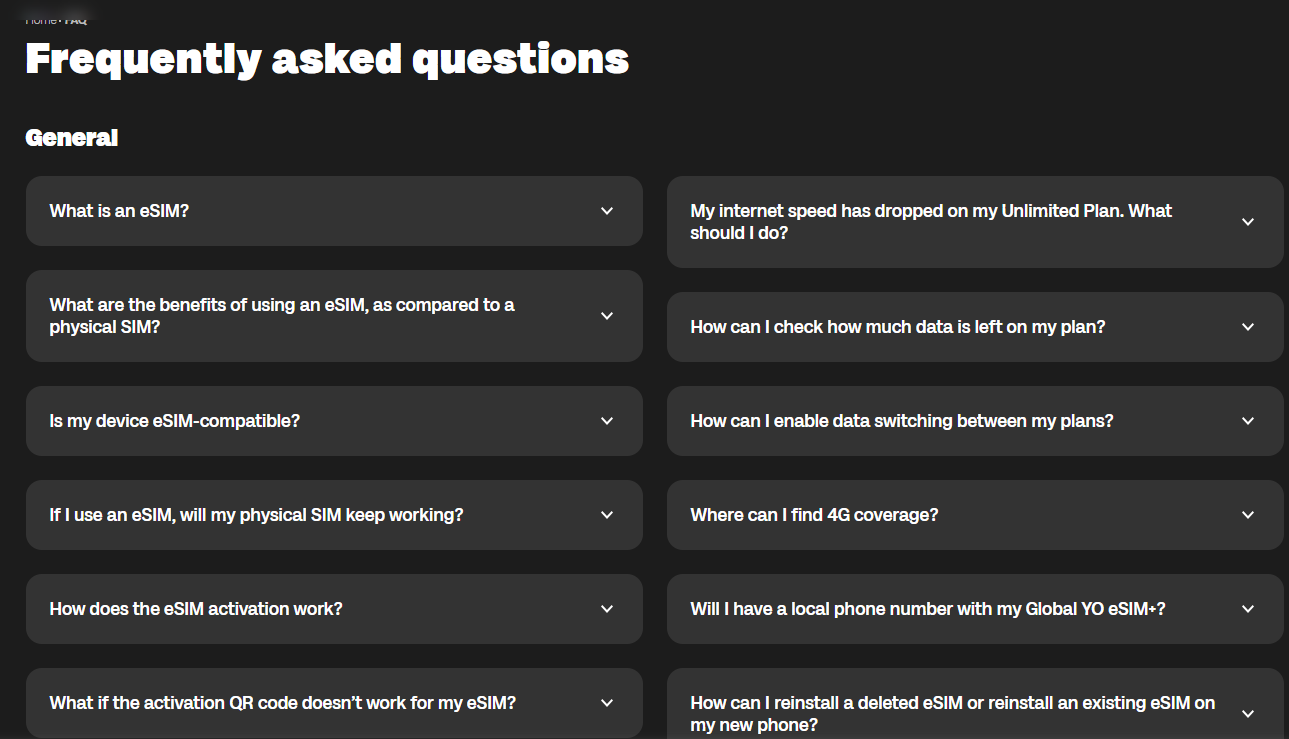Open 'How does the eSIM activation work?'
The height and width of the screenshot is (739, 1289).
coord(196,609)
